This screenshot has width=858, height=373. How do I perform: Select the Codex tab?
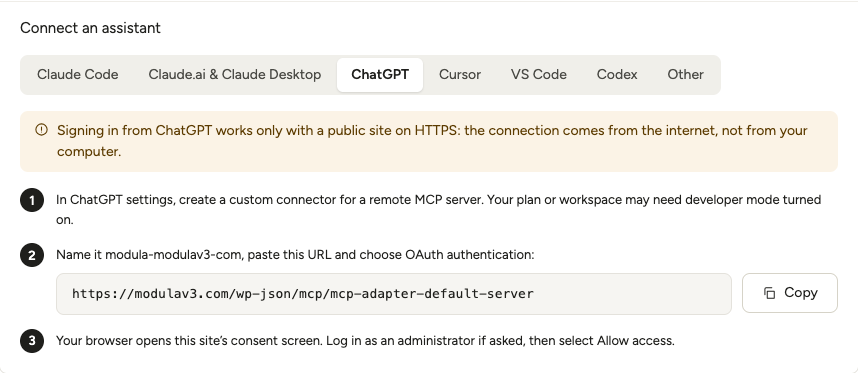[x=617, y=74]
